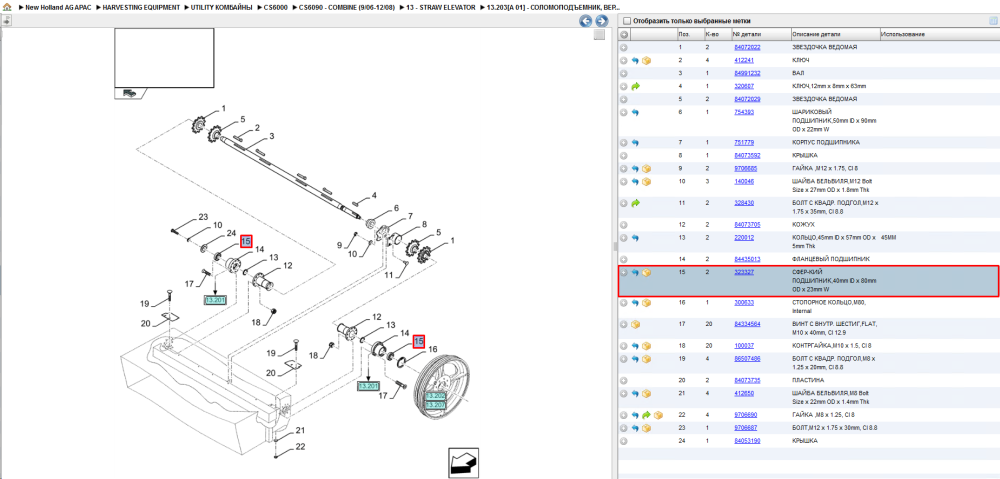The image size is (1000, 479).
Task: Click the 13.201 reference label near callout 17 upper-left
Action: point(215,299)
